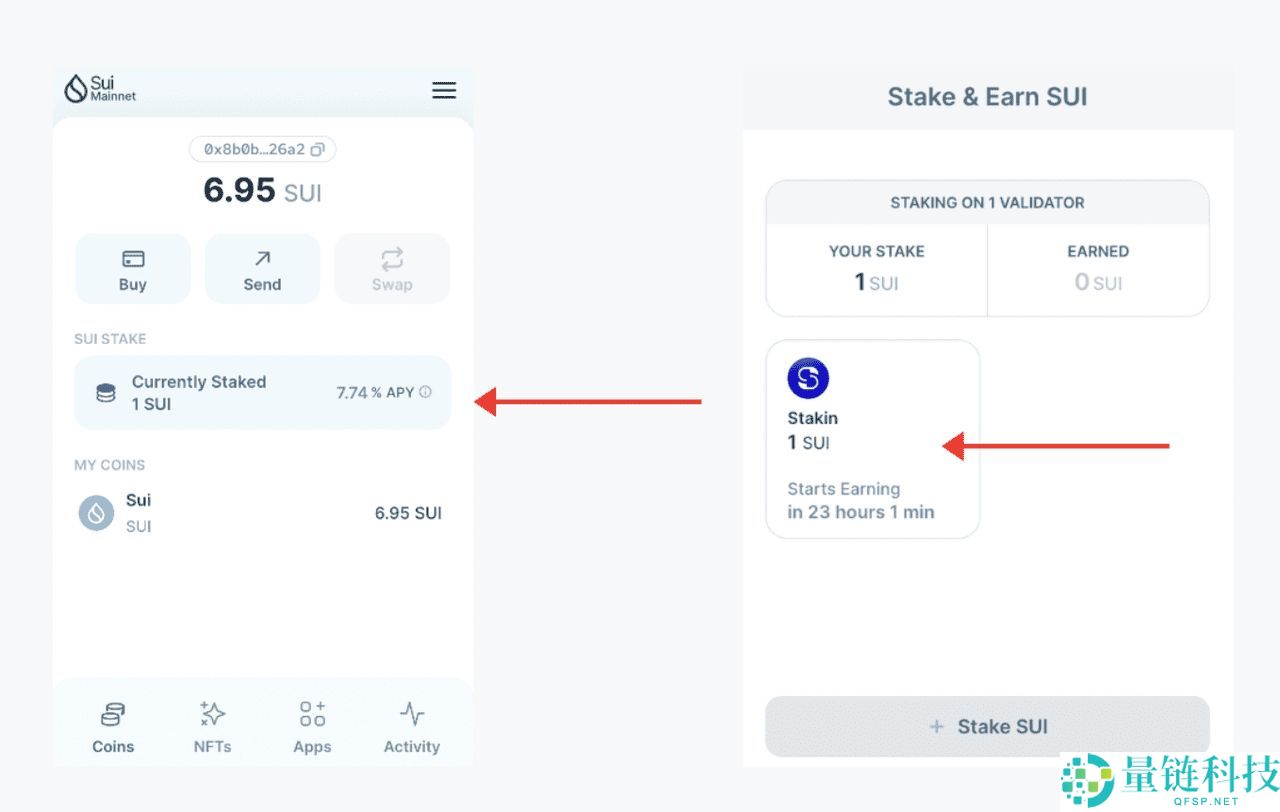Click the Your Stake 1 SUI panel
Screen dimensions: 1280x812
click(x=876, y=269)
